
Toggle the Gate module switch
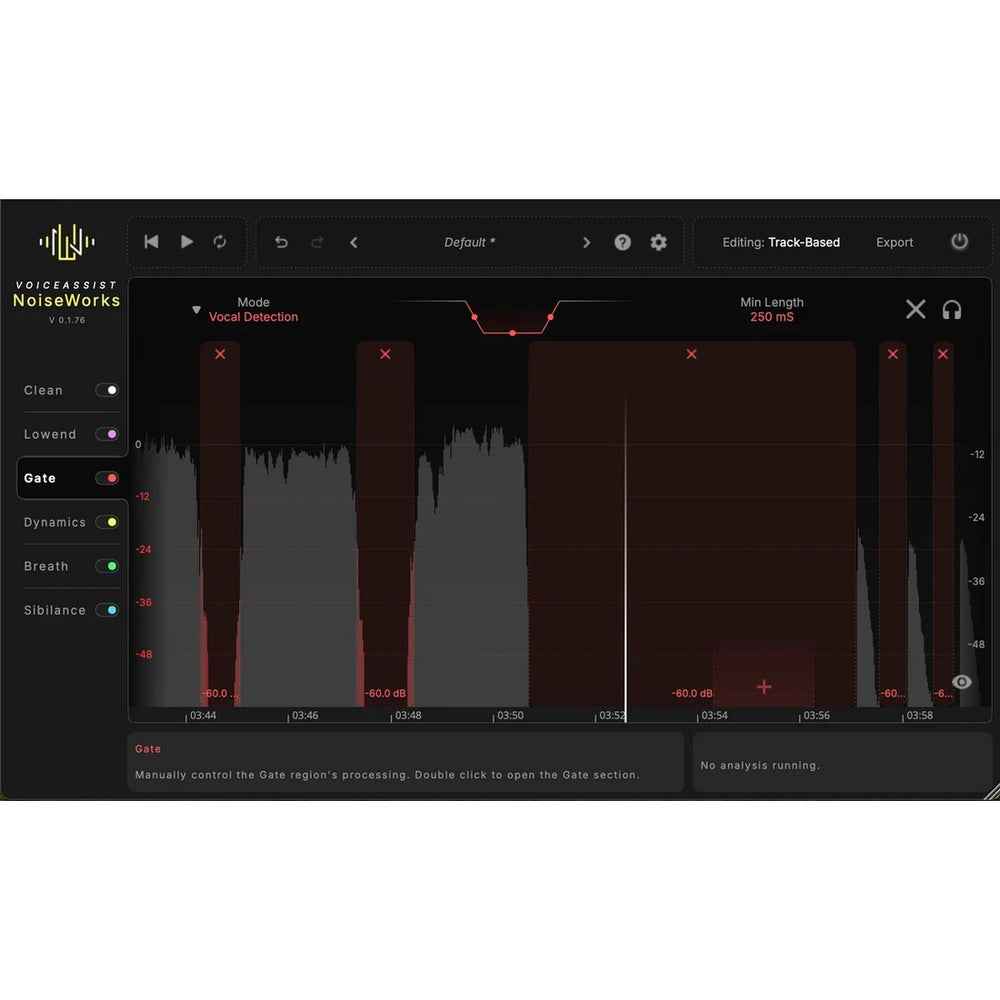pos(107,478)
